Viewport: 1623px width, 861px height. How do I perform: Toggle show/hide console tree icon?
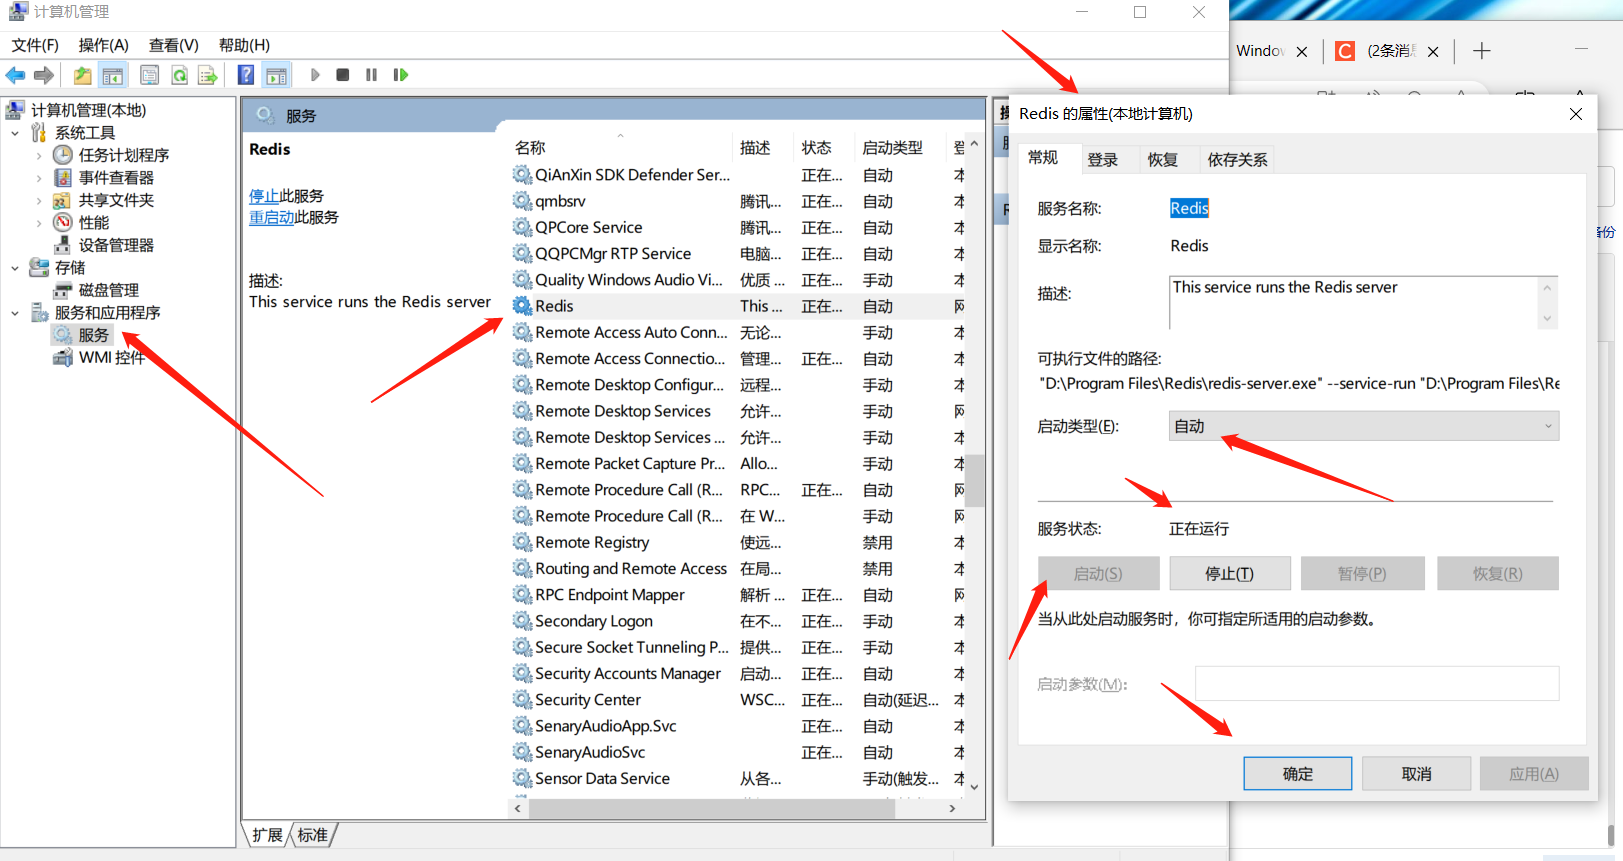[x=113, y=75]
